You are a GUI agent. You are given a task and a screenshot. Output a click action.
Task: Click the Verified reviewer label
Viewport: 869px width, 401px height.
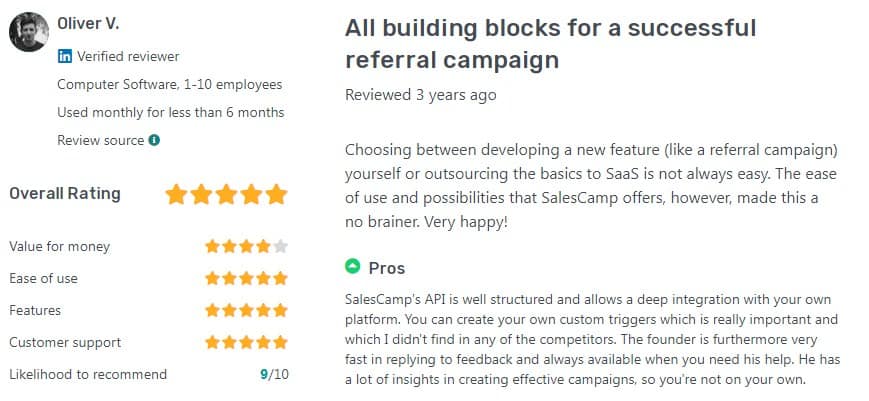click(x=128, y=56)
